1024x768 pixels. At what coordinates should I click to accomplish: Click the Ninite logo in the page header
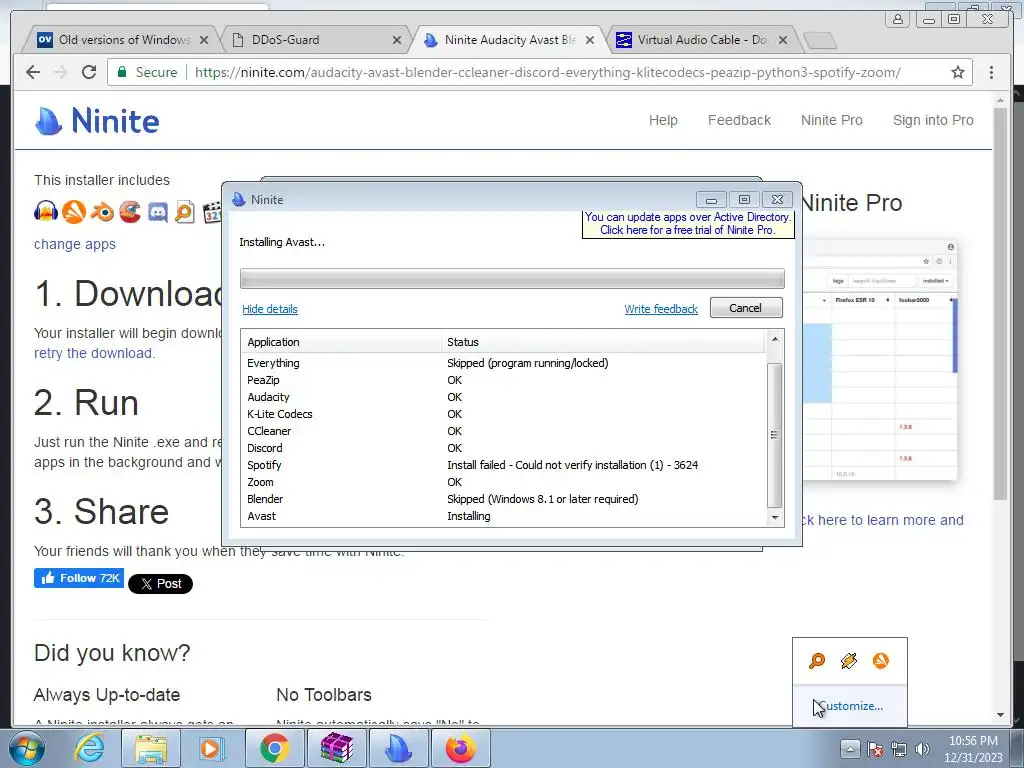[x=97, y=121]
